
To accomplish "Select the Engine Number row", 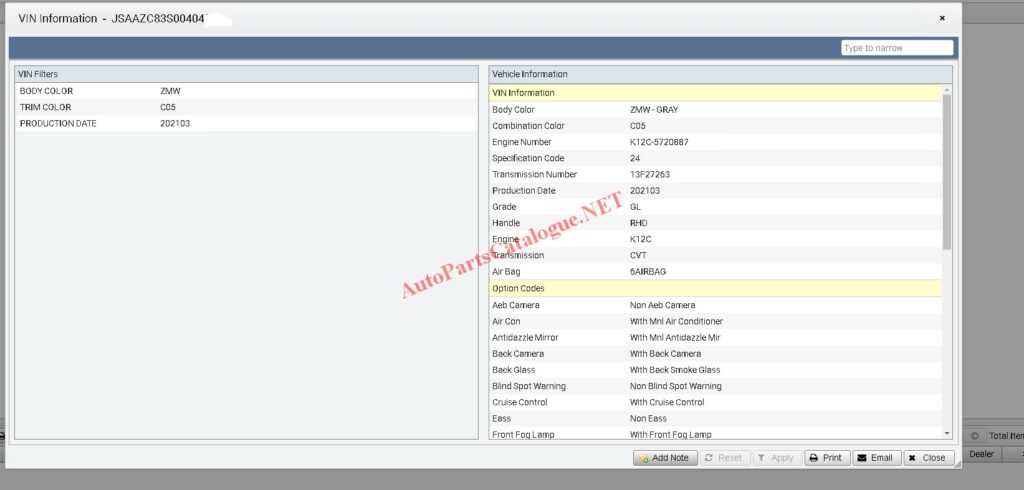I will tap(716, 142).
